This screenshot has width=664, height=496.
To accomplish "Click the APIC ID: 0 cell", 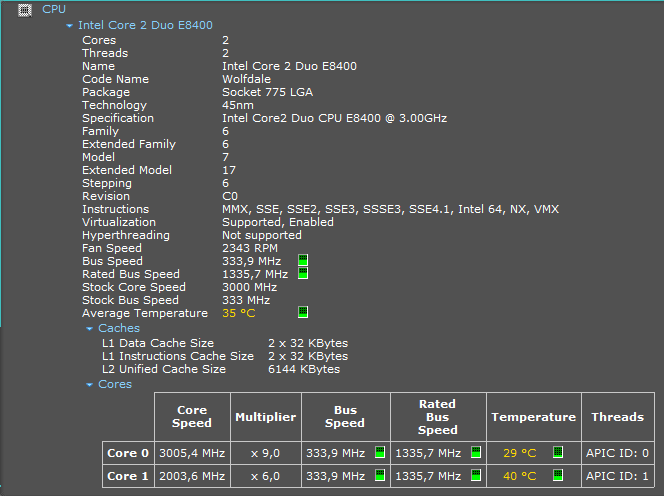I will 618,453.
